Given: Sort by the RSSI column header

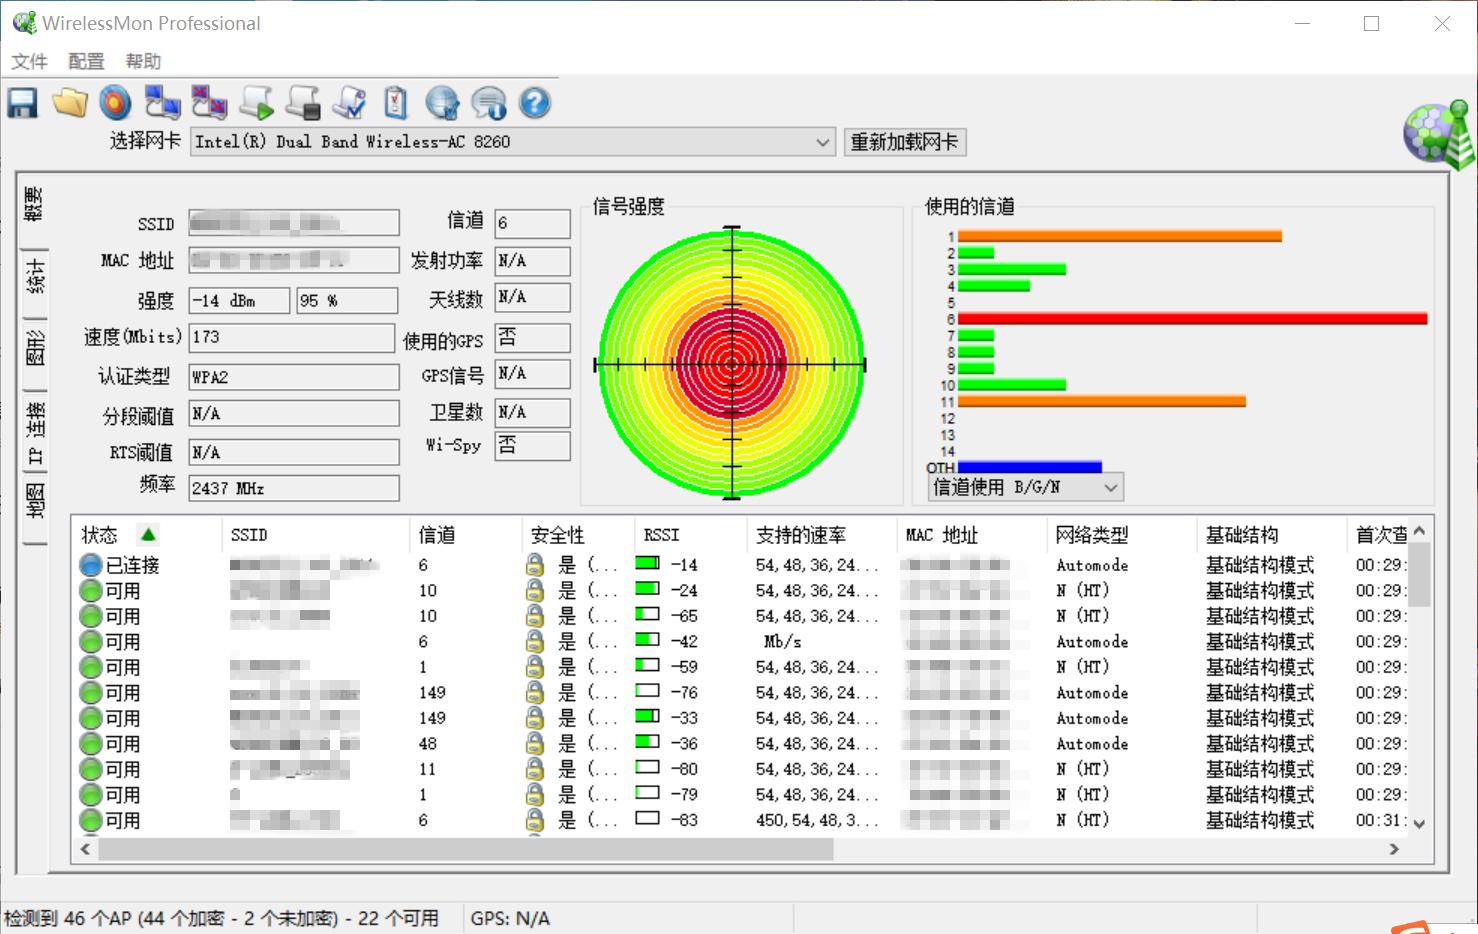Looking at the screenshot, I should pos(690,535).
